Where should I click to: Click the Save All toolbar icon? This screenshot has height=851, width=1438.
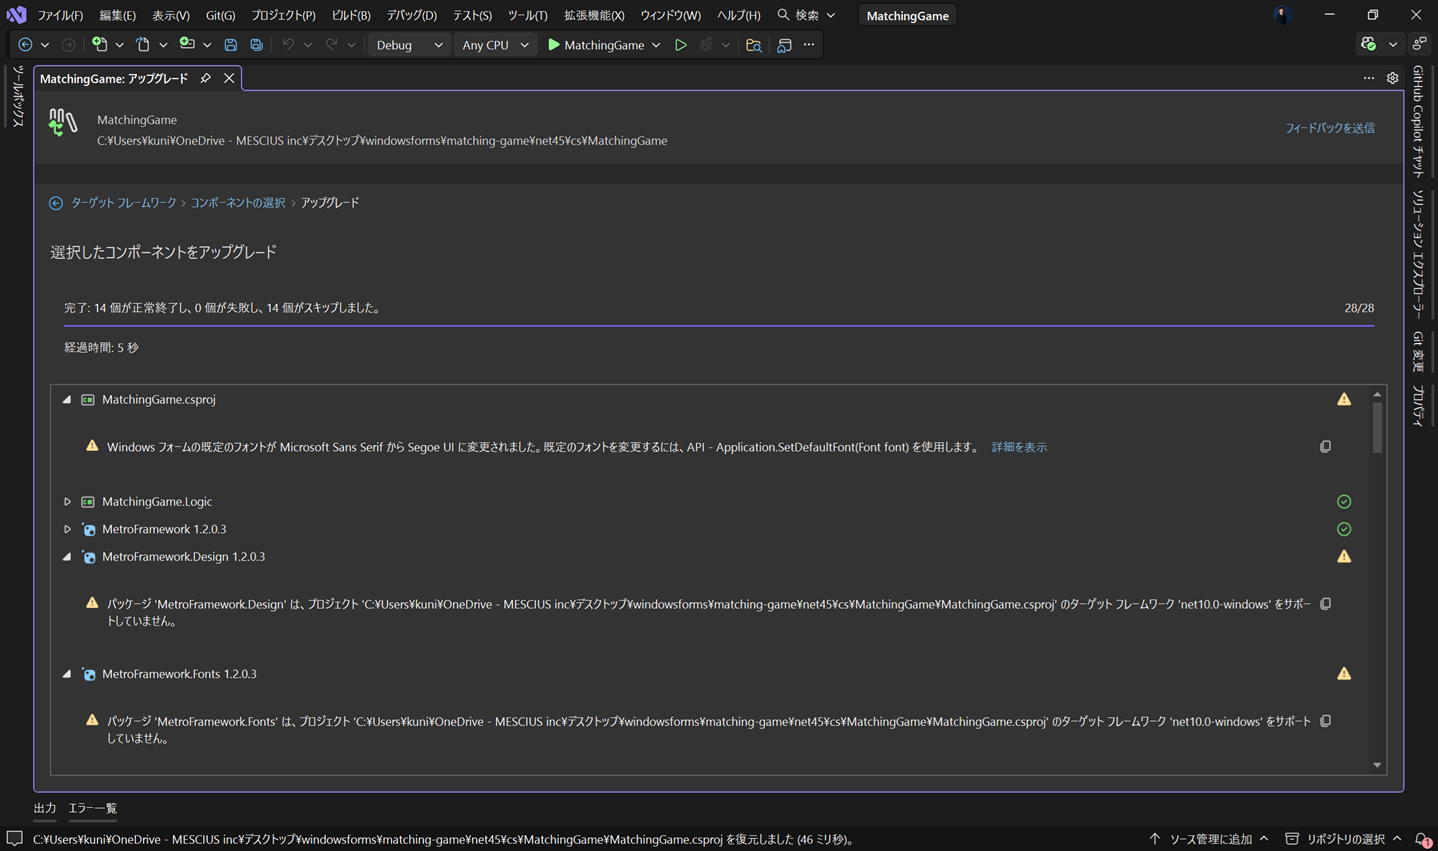pos(257,45)
